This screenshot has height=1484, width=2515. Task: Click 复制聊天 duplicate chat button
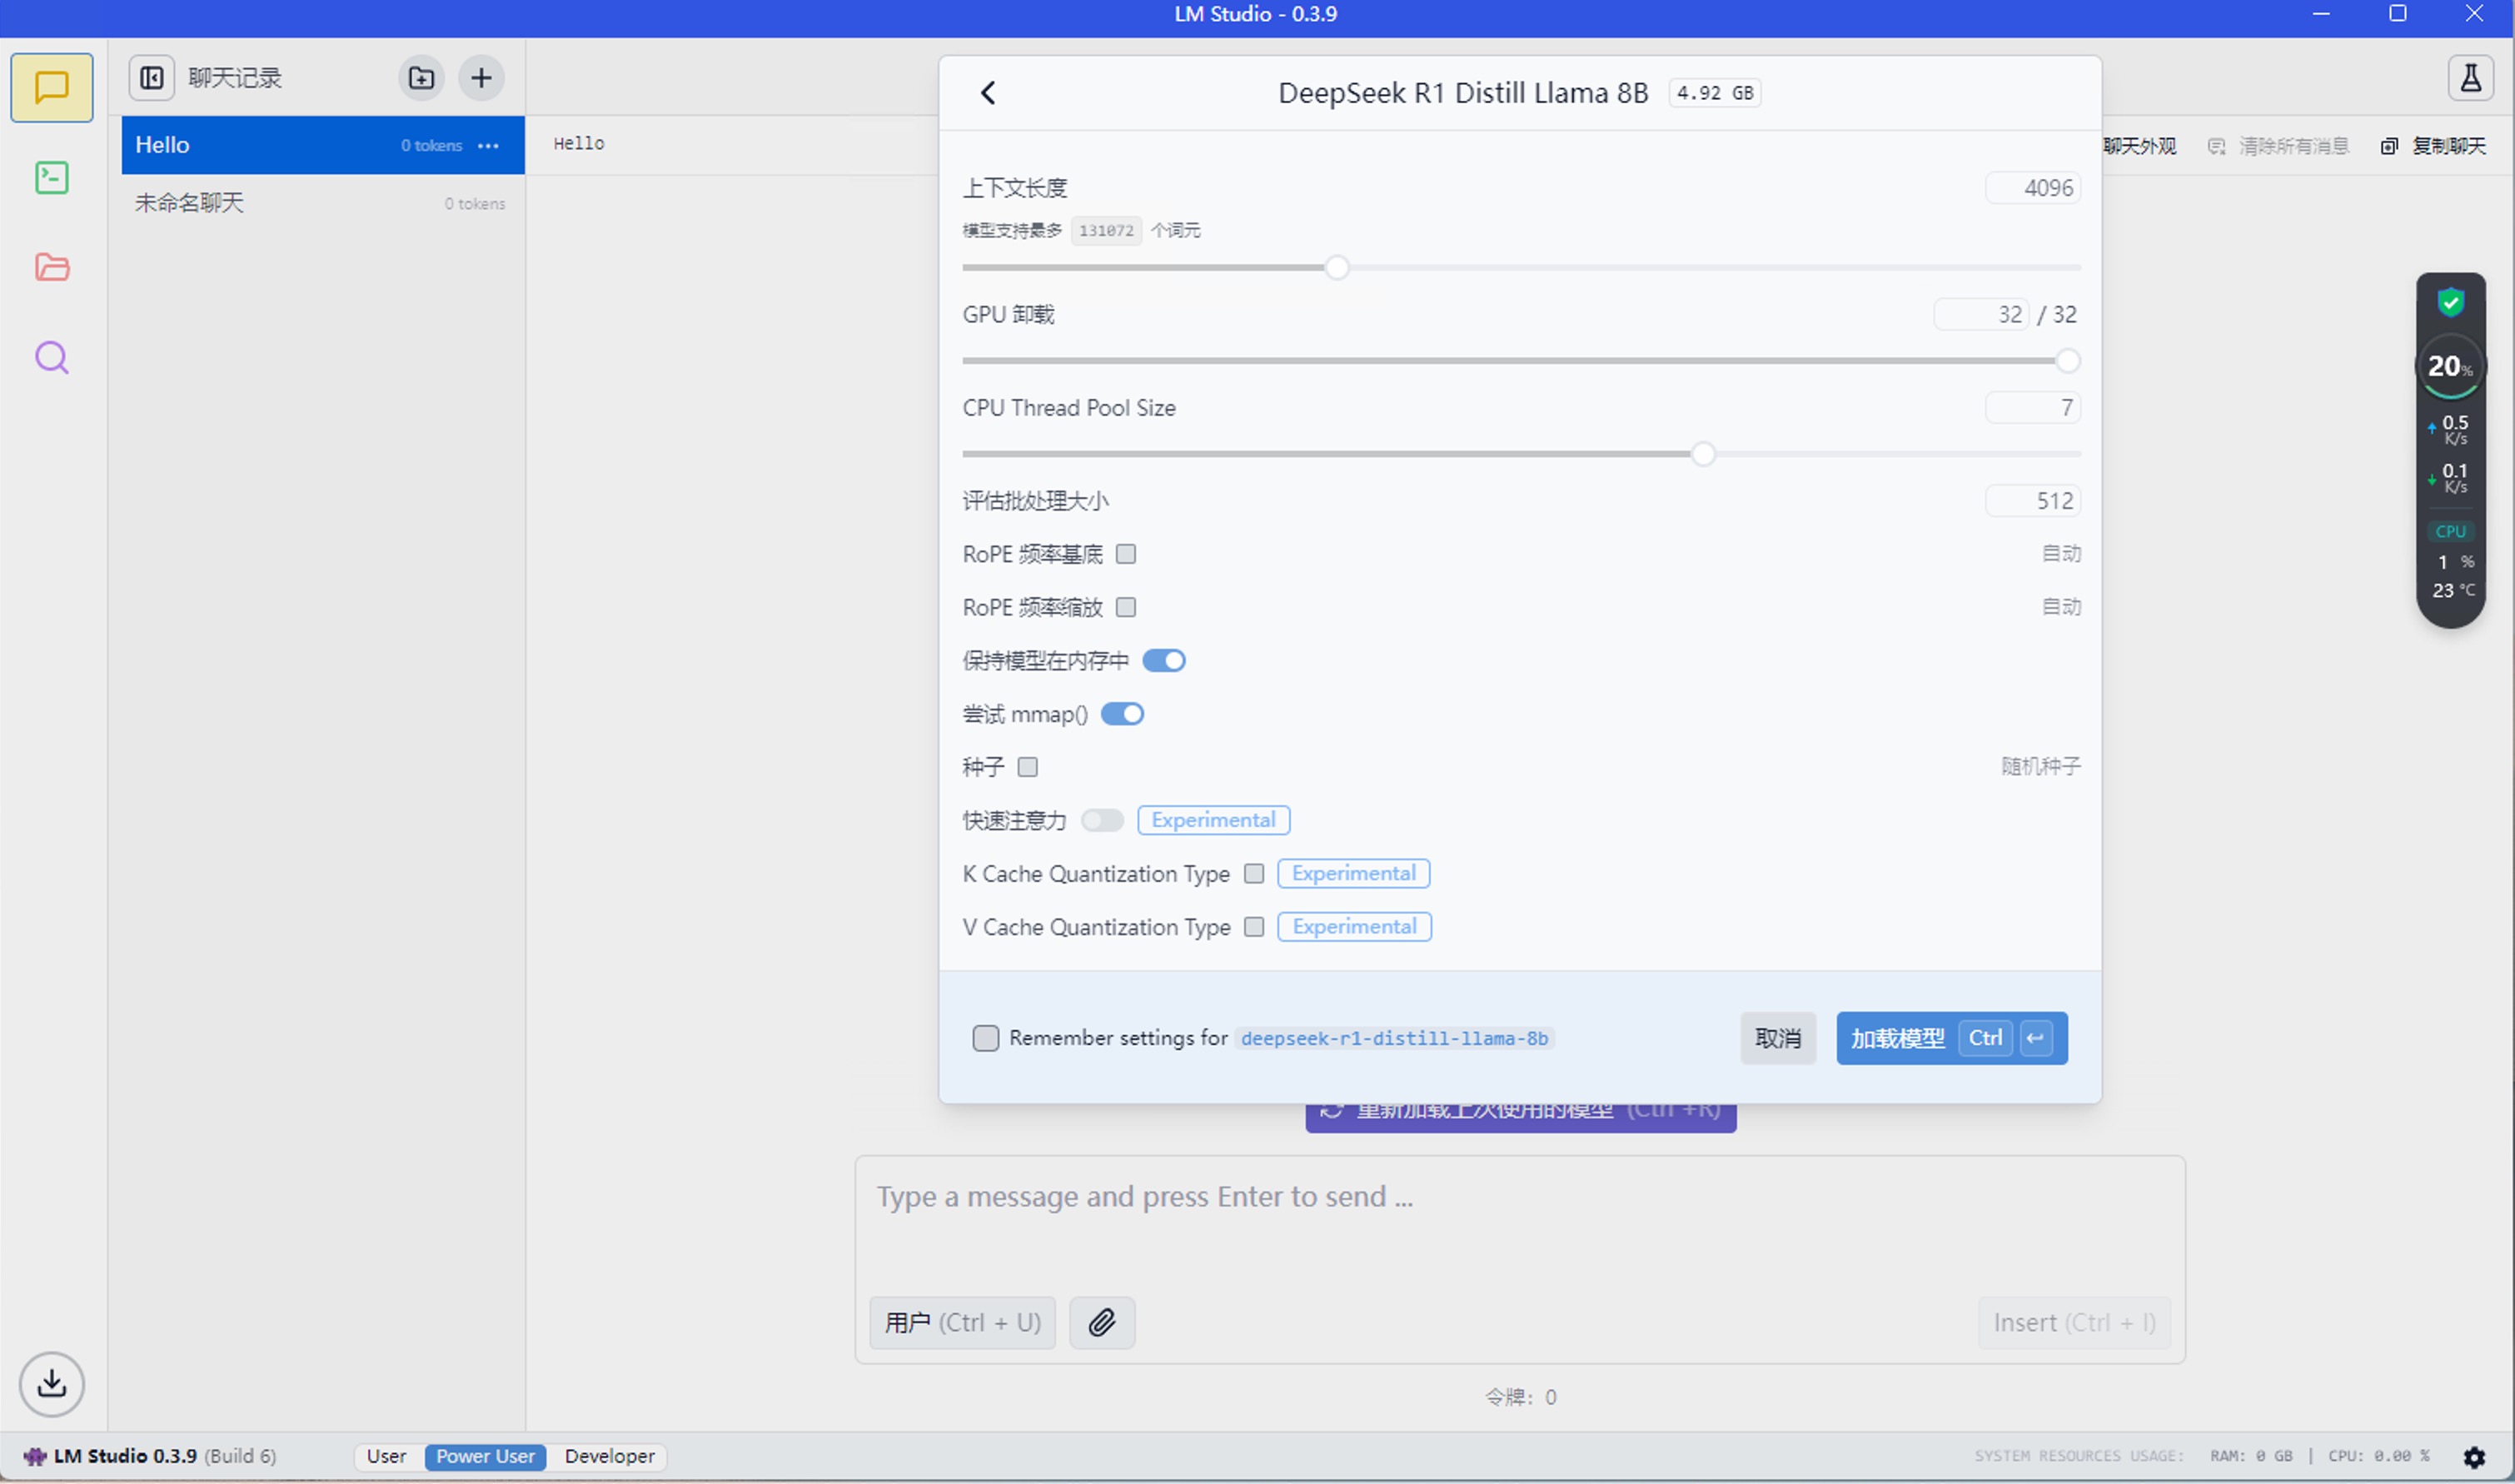2432,146
